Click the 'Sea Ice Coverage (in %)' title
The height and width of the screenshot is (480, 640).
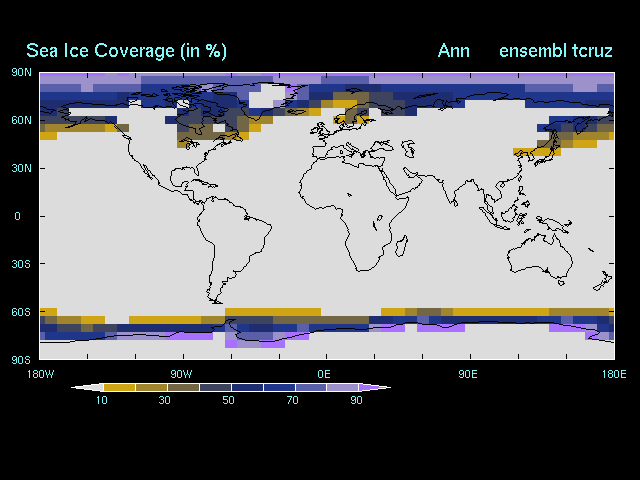[126, 51]
